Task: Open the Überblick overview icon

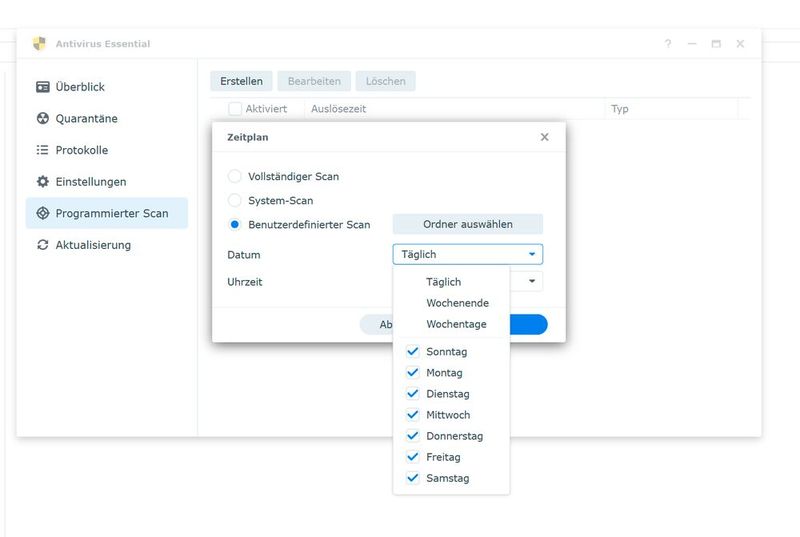Action: (42, 87)
